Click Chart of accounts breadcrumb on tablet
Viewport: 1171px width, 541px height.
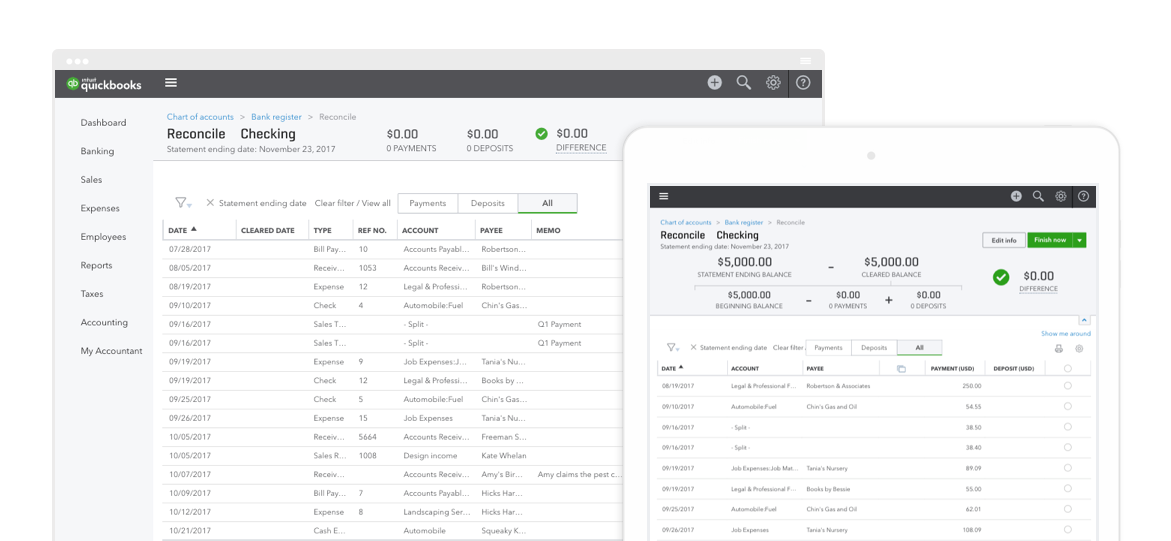[x=686, y=223]
